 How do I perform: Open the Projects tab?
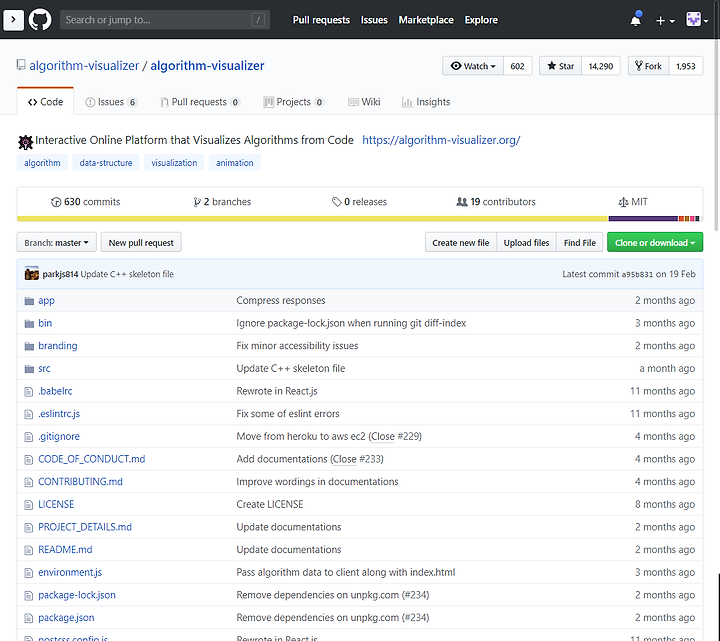[x=293, y=102]
